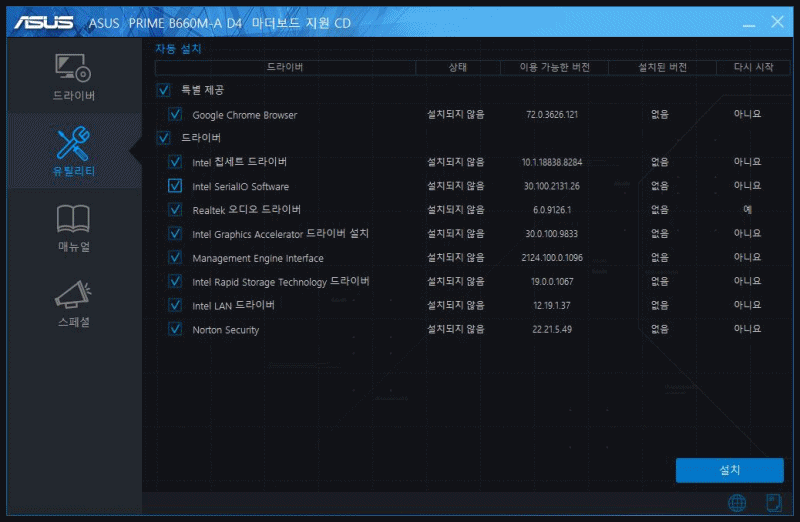
Task: Click version 12.19.1.37
Action: tap(552, 306)
